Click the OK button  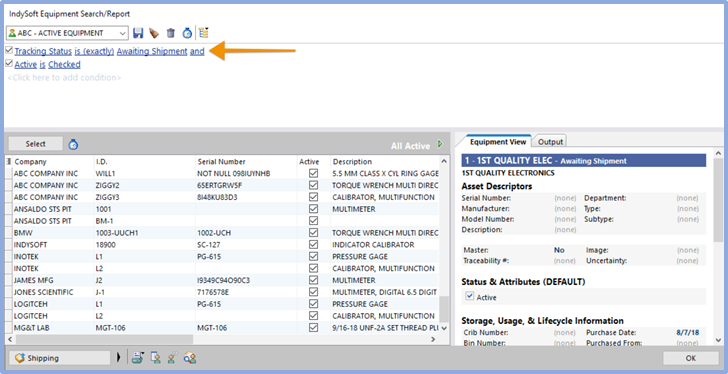point(690,358)
